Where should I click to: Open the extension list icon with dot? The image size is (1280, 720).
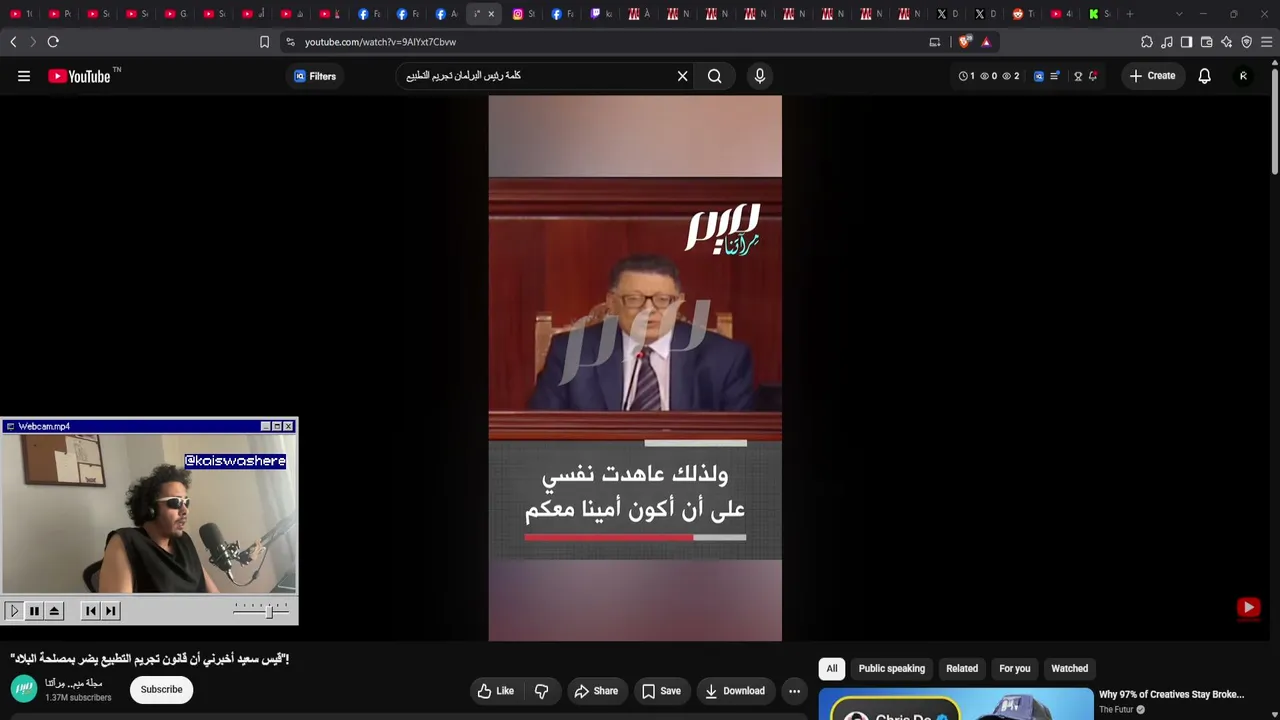[1054, 76]
